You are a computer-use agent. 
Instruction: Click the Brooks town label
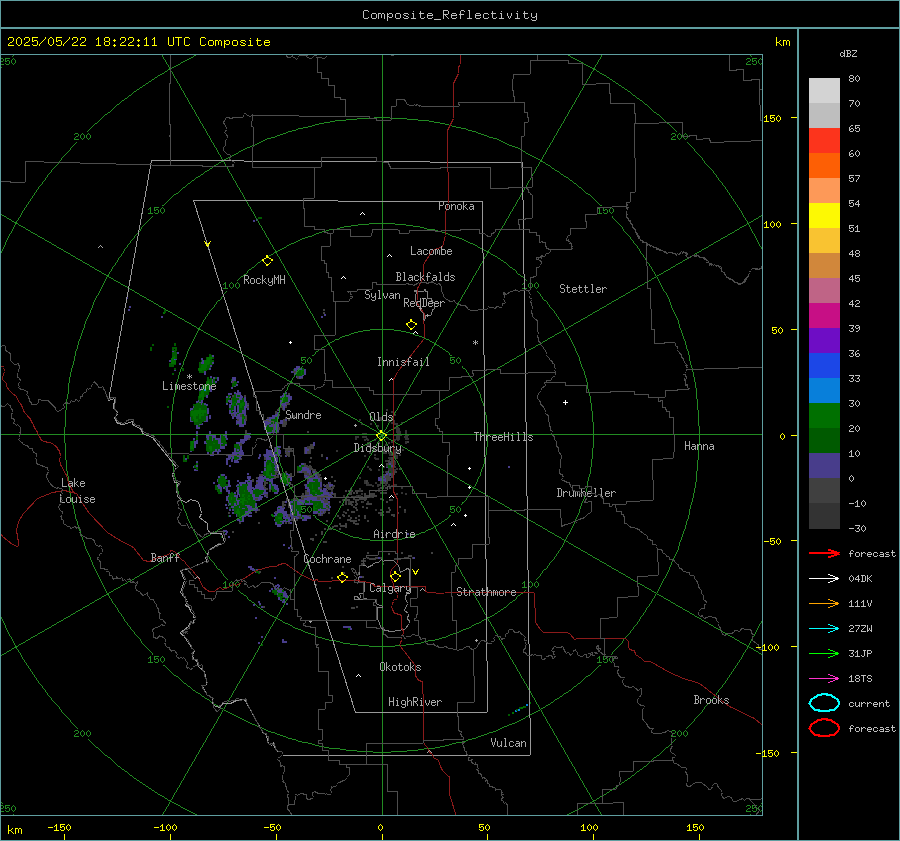click(711, 700)
